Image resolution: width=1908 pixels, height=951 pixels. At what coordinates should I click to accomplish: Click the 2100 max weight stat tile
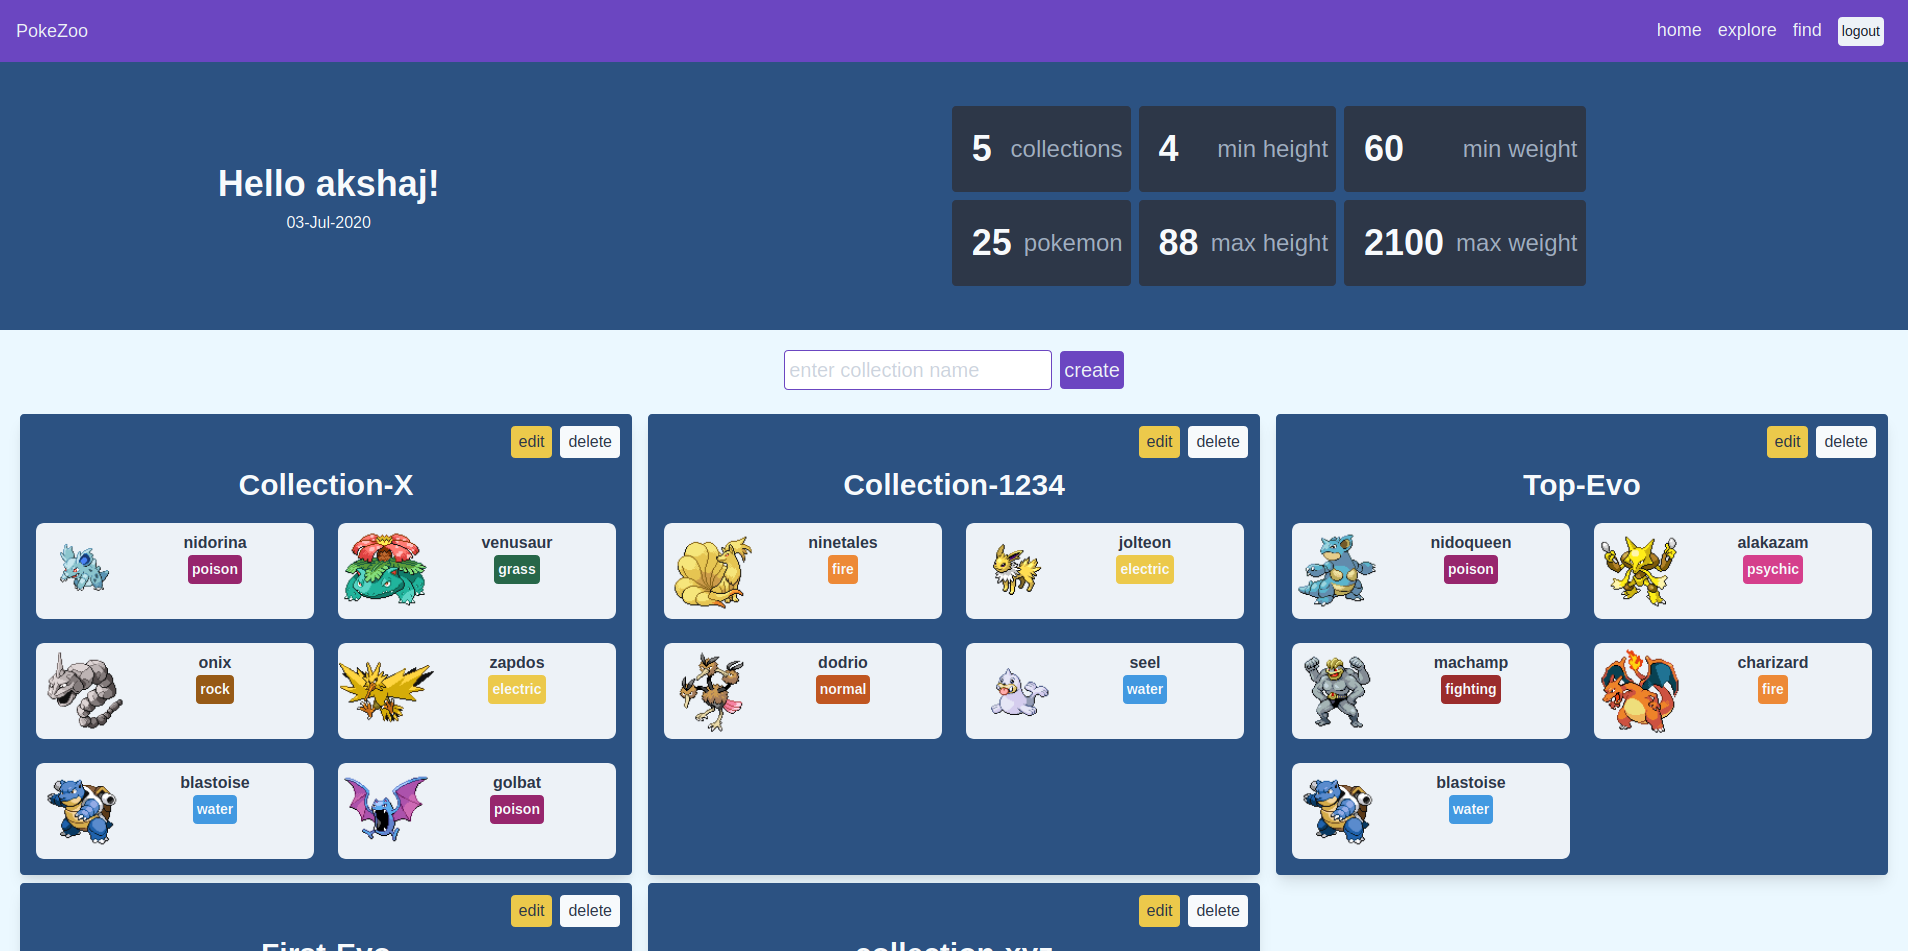tap(1465, 243)
